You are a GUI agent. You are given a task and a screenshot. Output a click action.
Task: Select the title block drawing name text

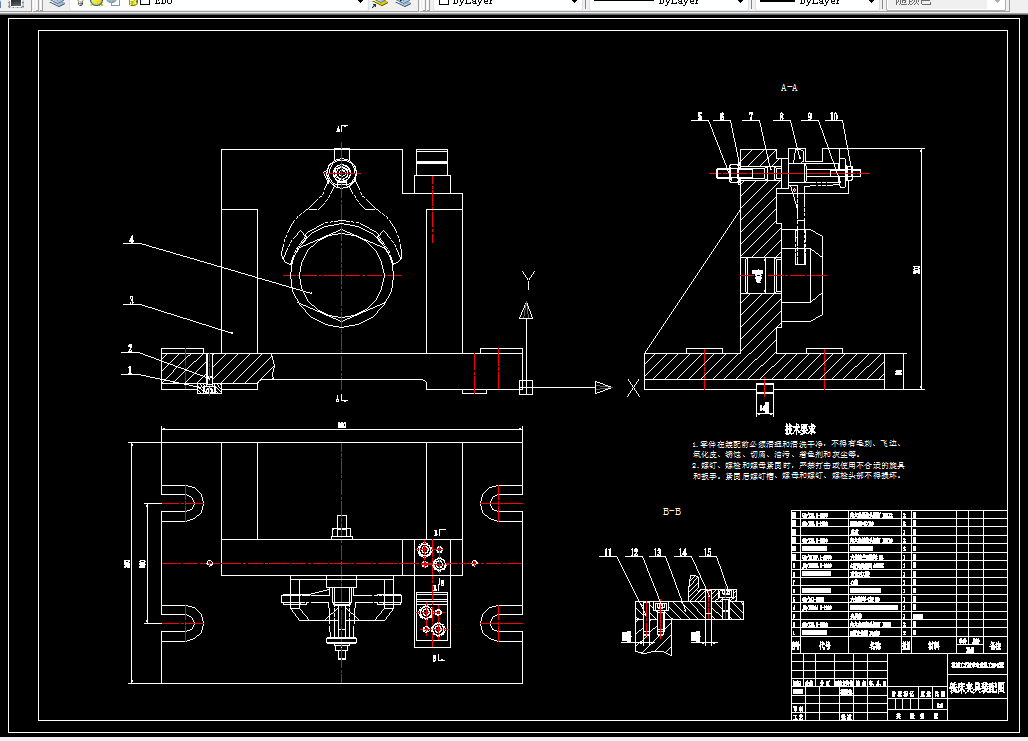(x=976, y=687)
